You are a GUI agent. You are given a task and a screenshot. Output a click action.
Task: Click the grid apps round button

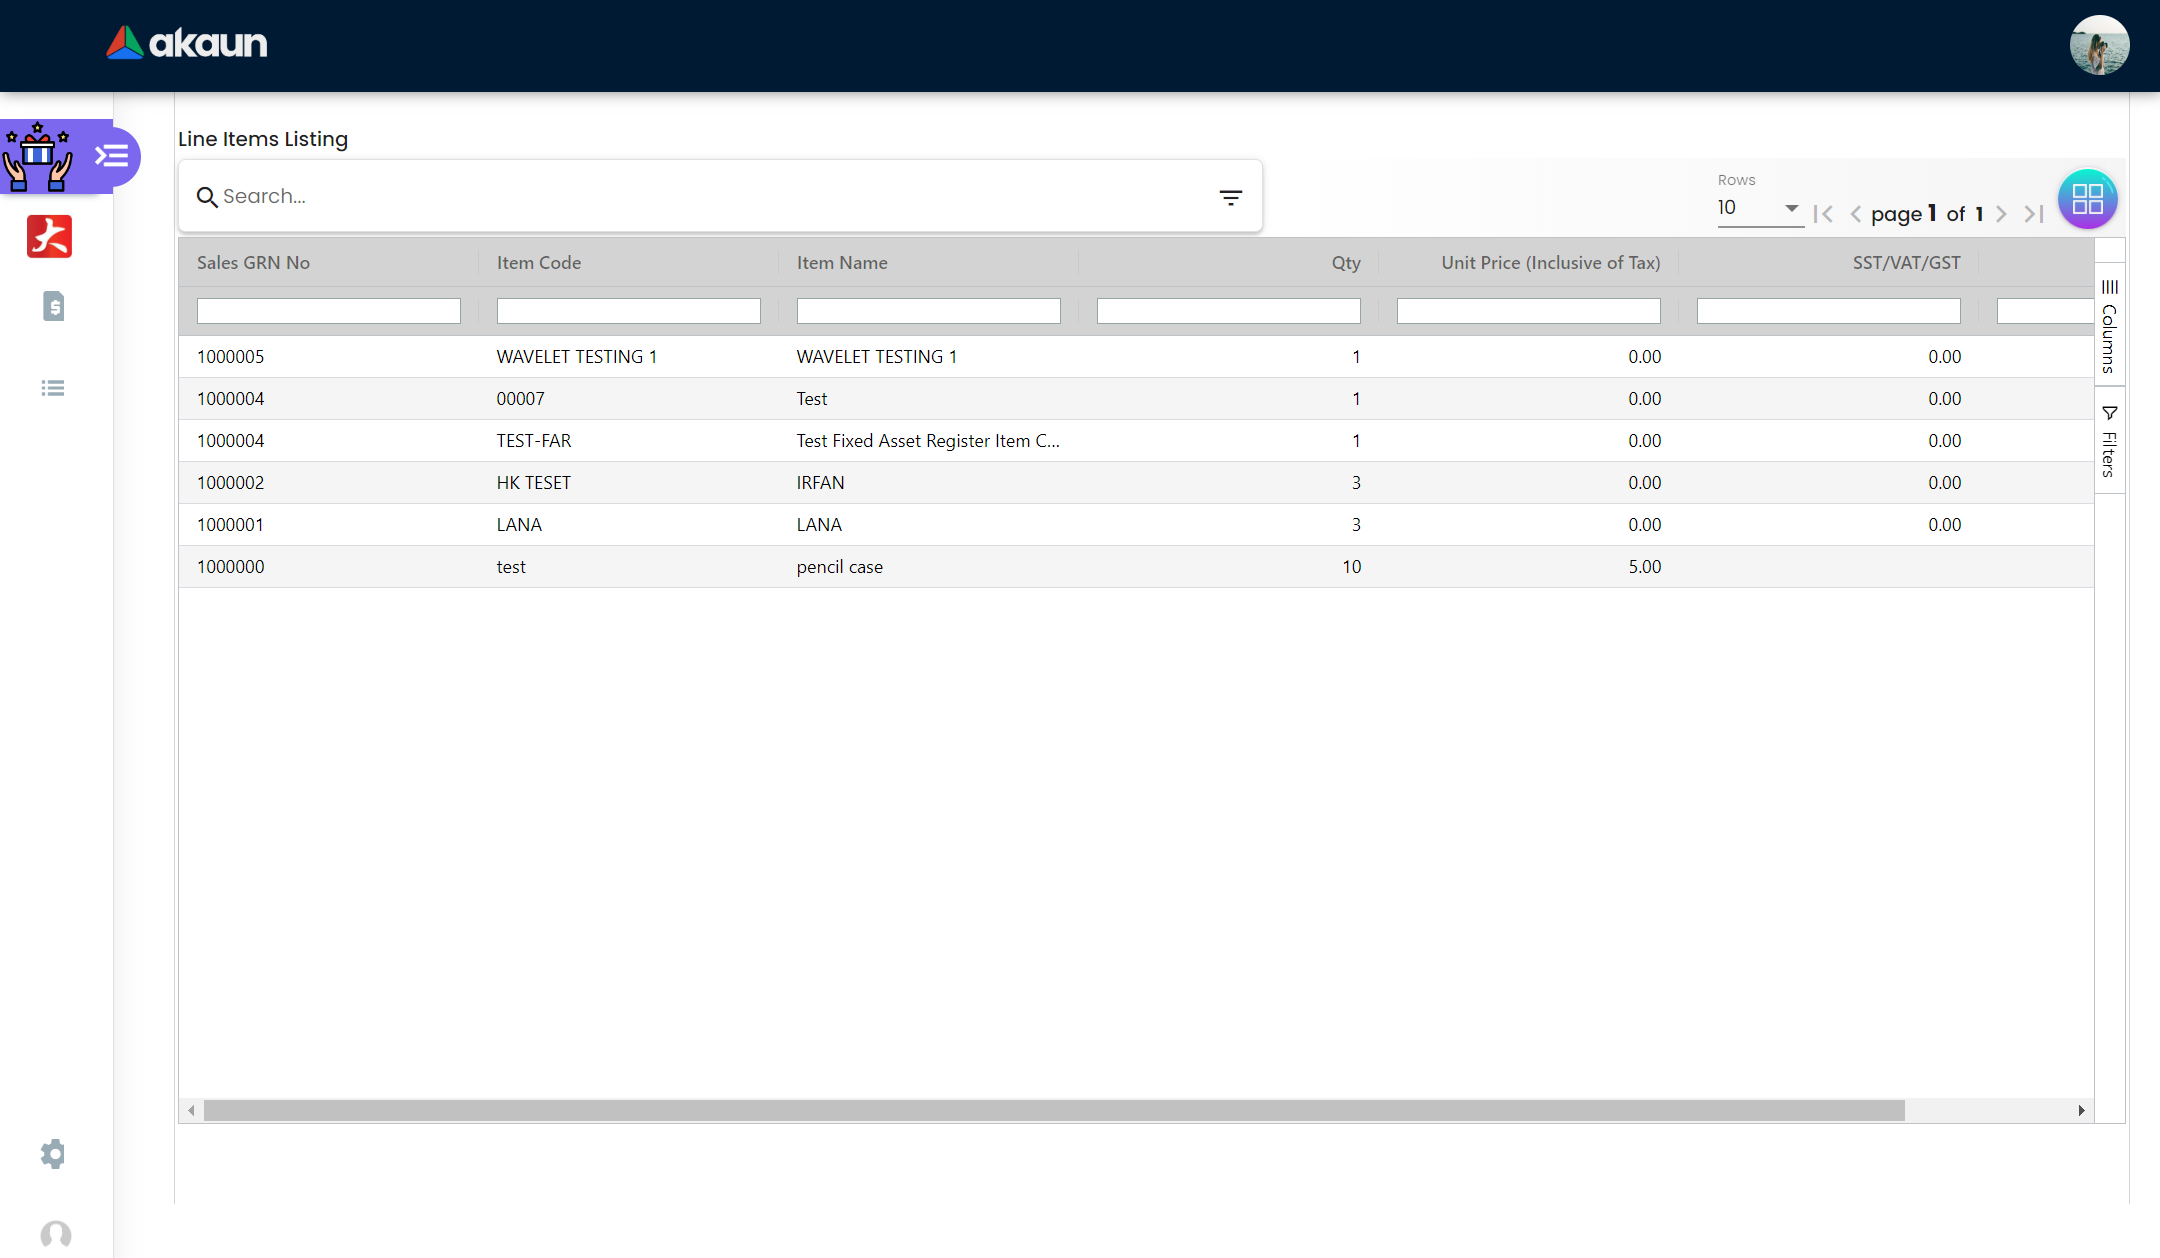tap(2087, 199)
